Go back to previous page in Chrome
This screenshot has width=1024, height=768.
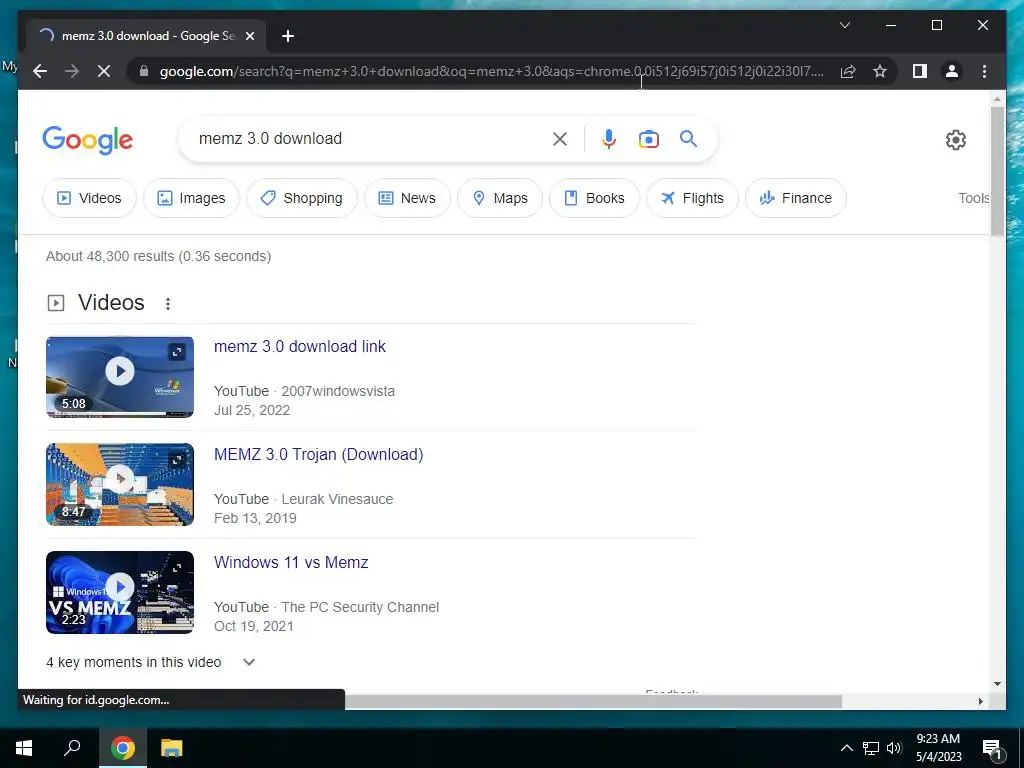pos(40,71)
